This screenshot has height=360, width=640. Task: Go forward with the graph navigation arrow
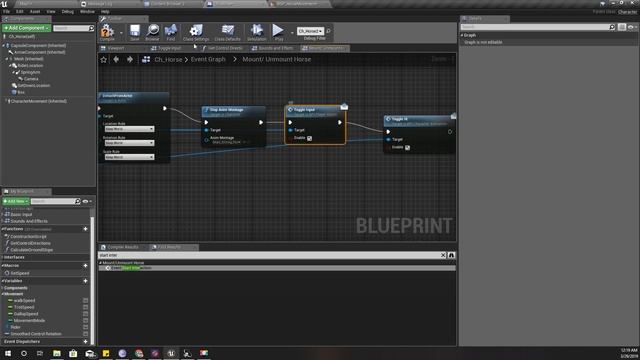point(130,60)
